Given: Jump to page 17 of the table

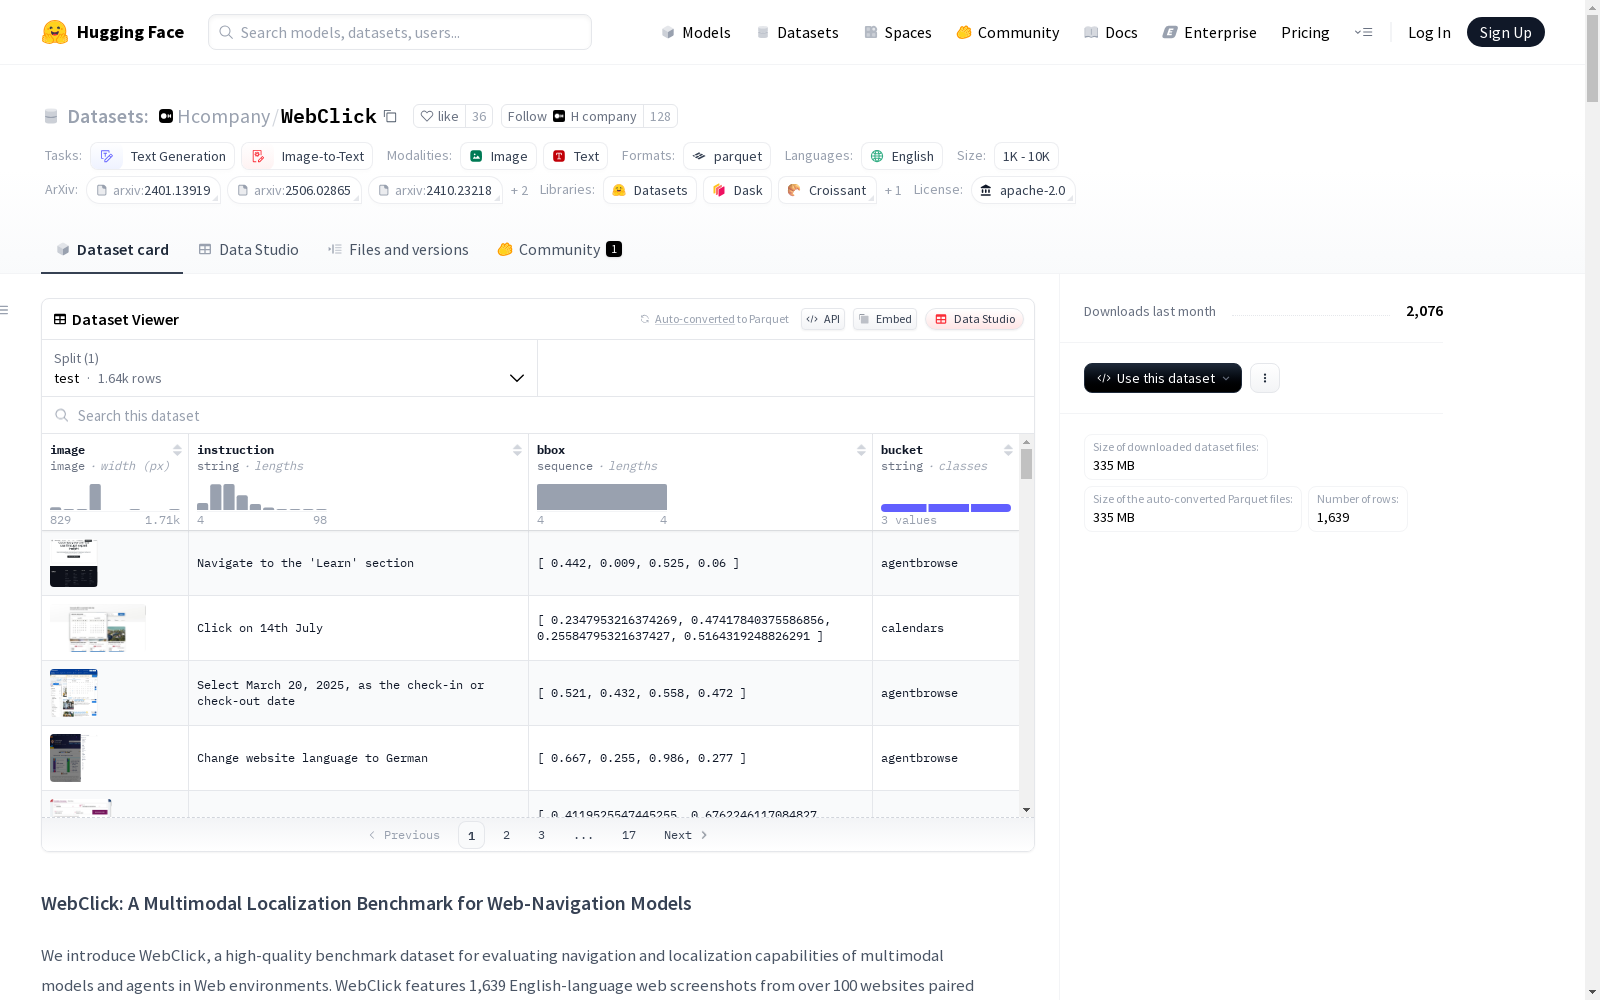Looking at the screenshot, I should coord(629,835).
